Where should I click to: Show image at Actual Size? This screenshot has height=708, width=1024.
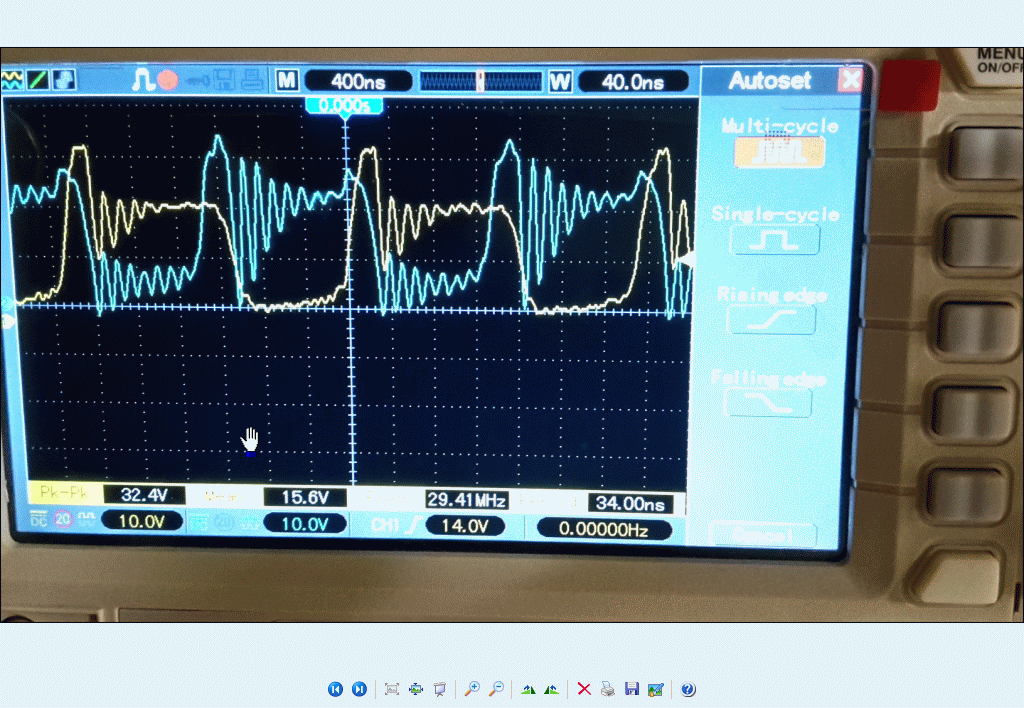416,689
